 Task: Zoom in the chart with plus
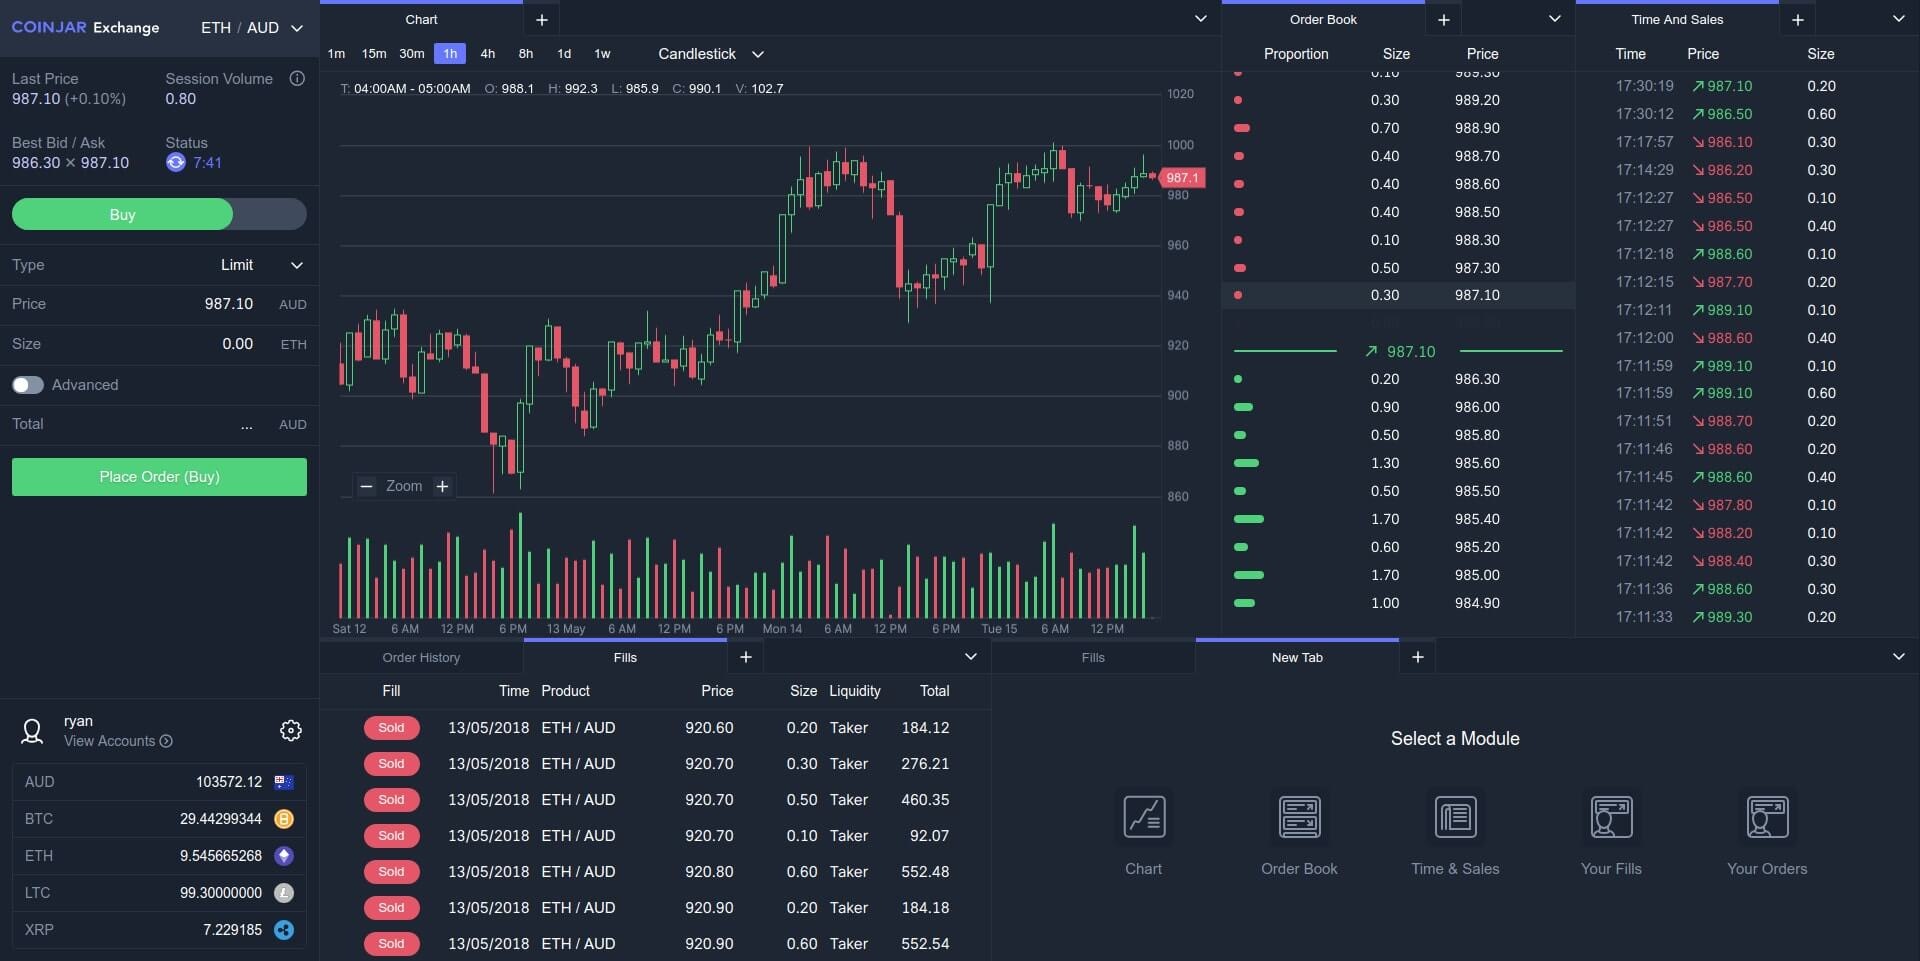point(442,486)
